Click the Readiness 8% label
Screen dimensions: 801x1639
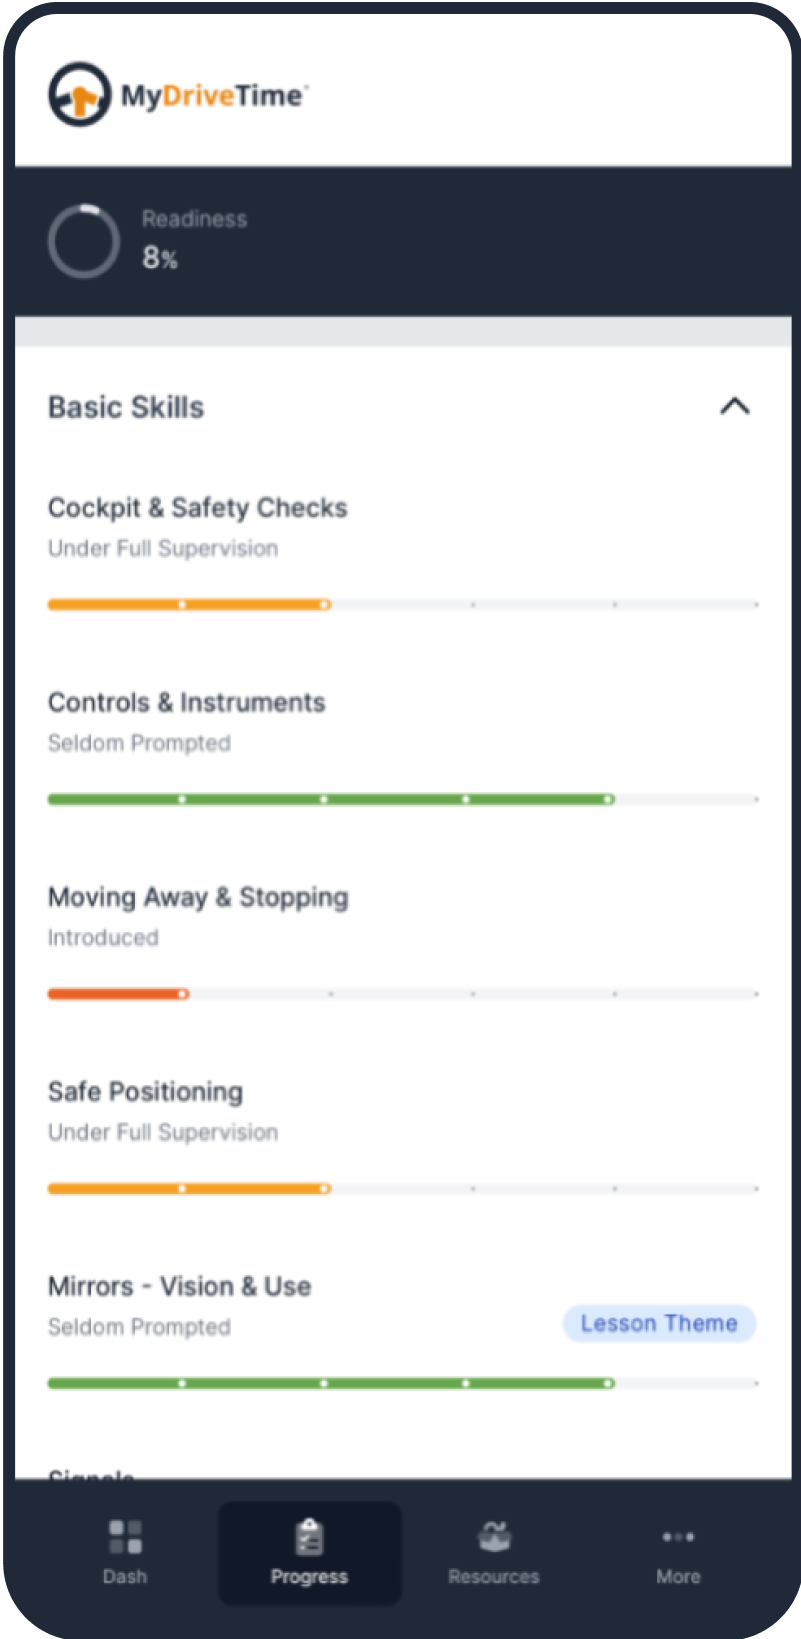pyautogui.click(x=160, y=258)
